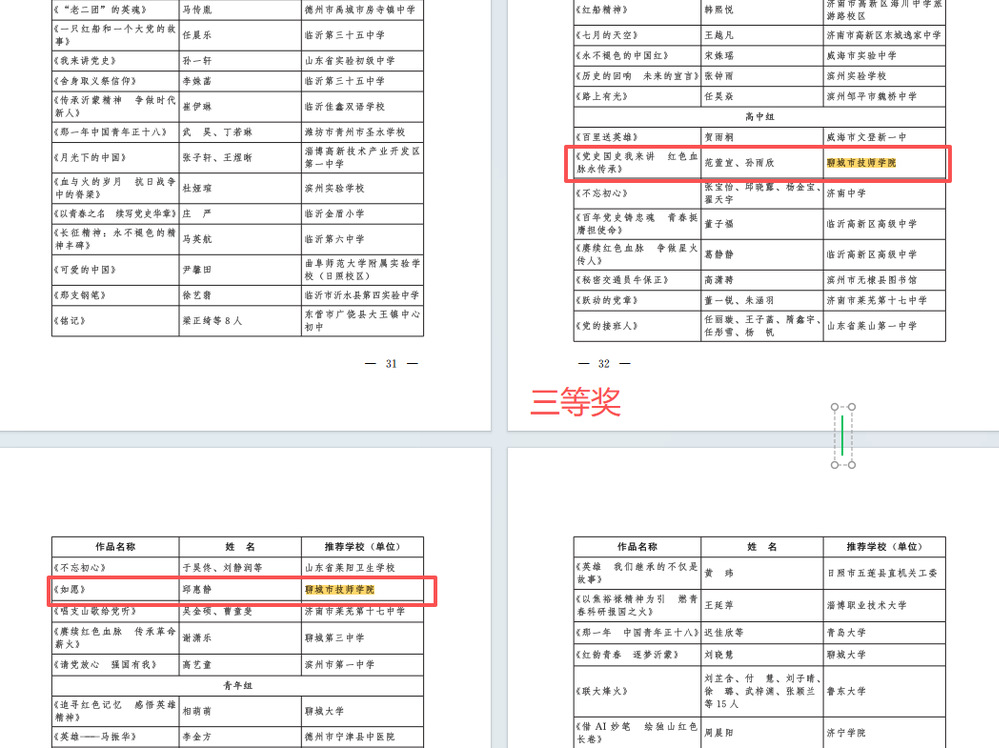This screenshot has height=748, width=999.
Task: Click bottom-left resize handle of selected text box
Action: point(835,464)
